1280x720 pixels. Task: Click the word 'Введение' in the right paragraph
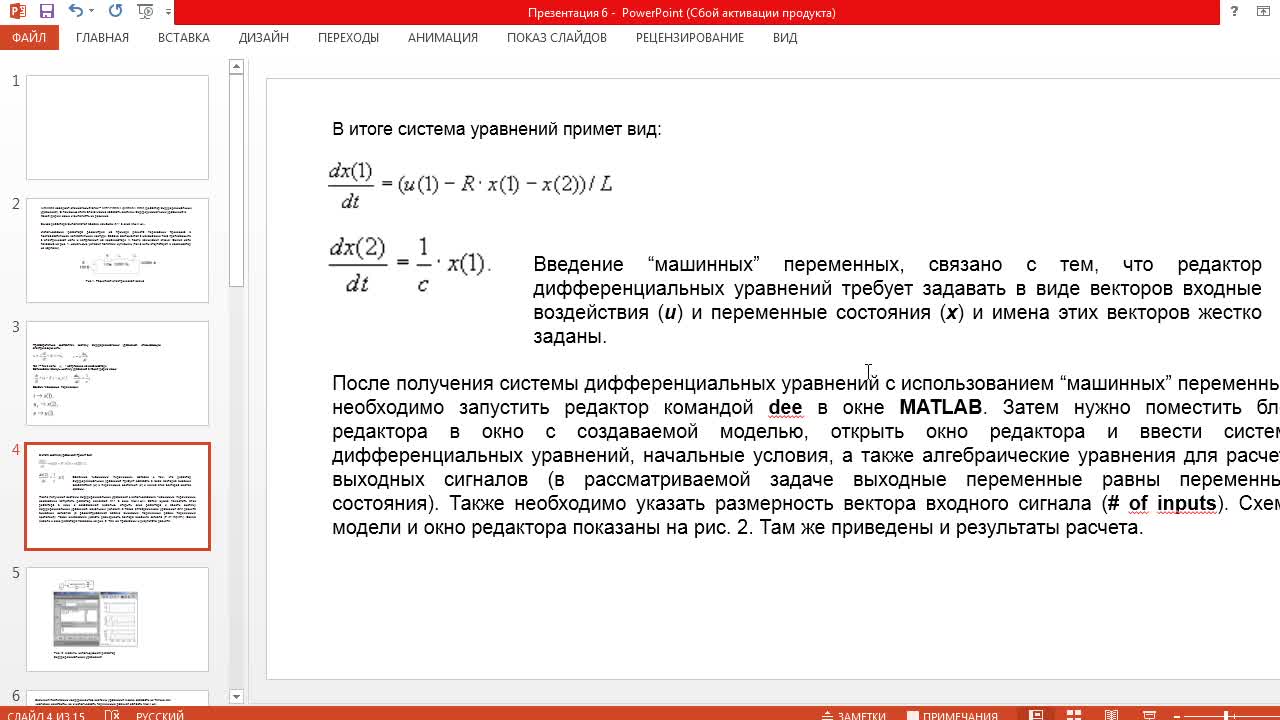coord(580,264)
